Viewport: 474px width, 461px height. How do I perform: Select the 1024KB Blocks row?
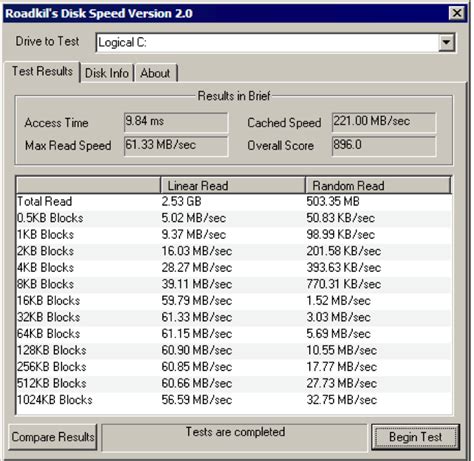(234, 400)
